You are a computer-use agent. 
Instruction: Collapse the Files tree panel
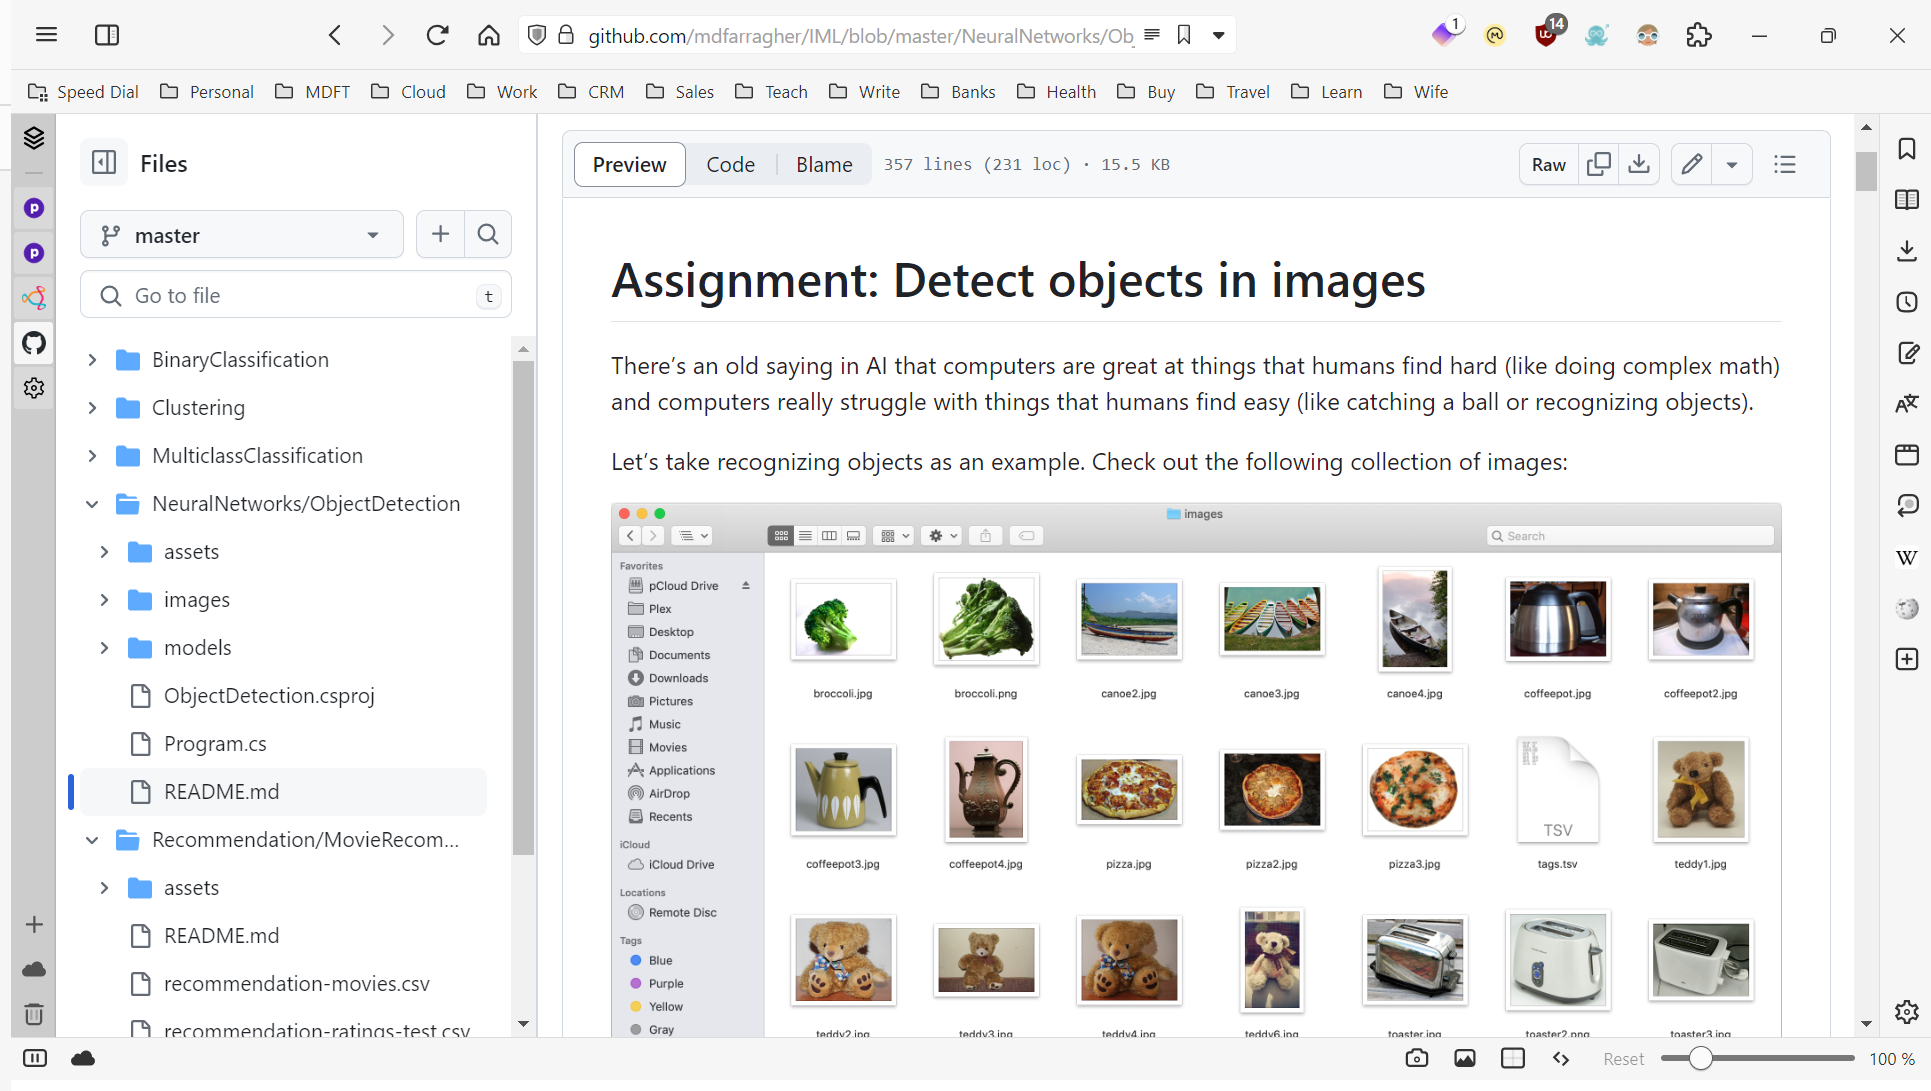tap(104, 163)
